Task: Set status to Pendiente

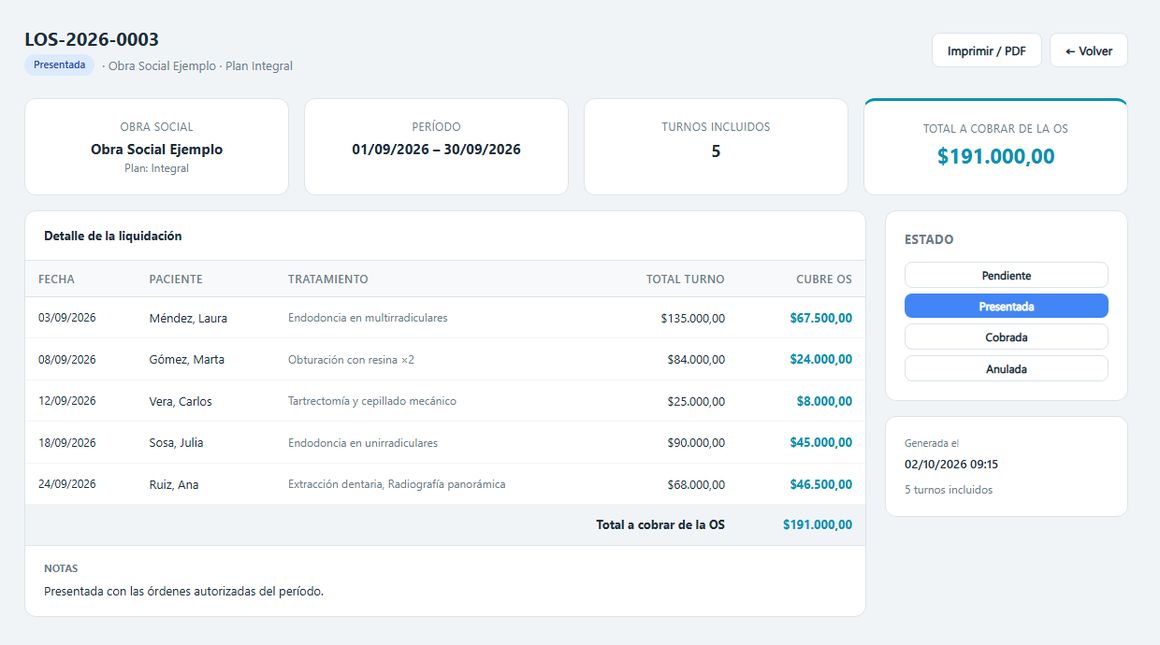Action: (x=1006, y=275)
